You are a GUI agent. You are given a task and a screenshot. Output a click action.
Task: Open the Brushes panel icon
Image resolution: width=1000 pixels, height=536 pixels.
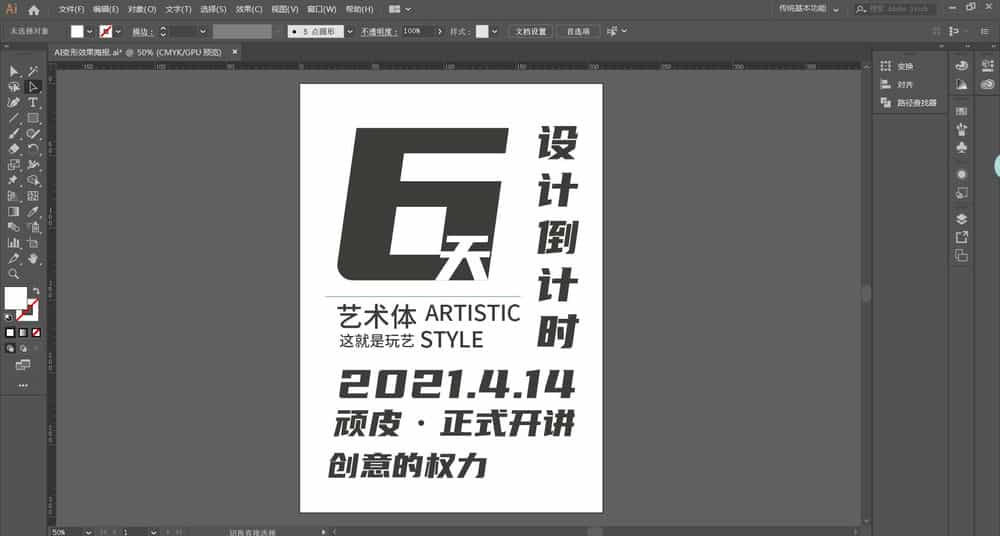tap(962, 130)
